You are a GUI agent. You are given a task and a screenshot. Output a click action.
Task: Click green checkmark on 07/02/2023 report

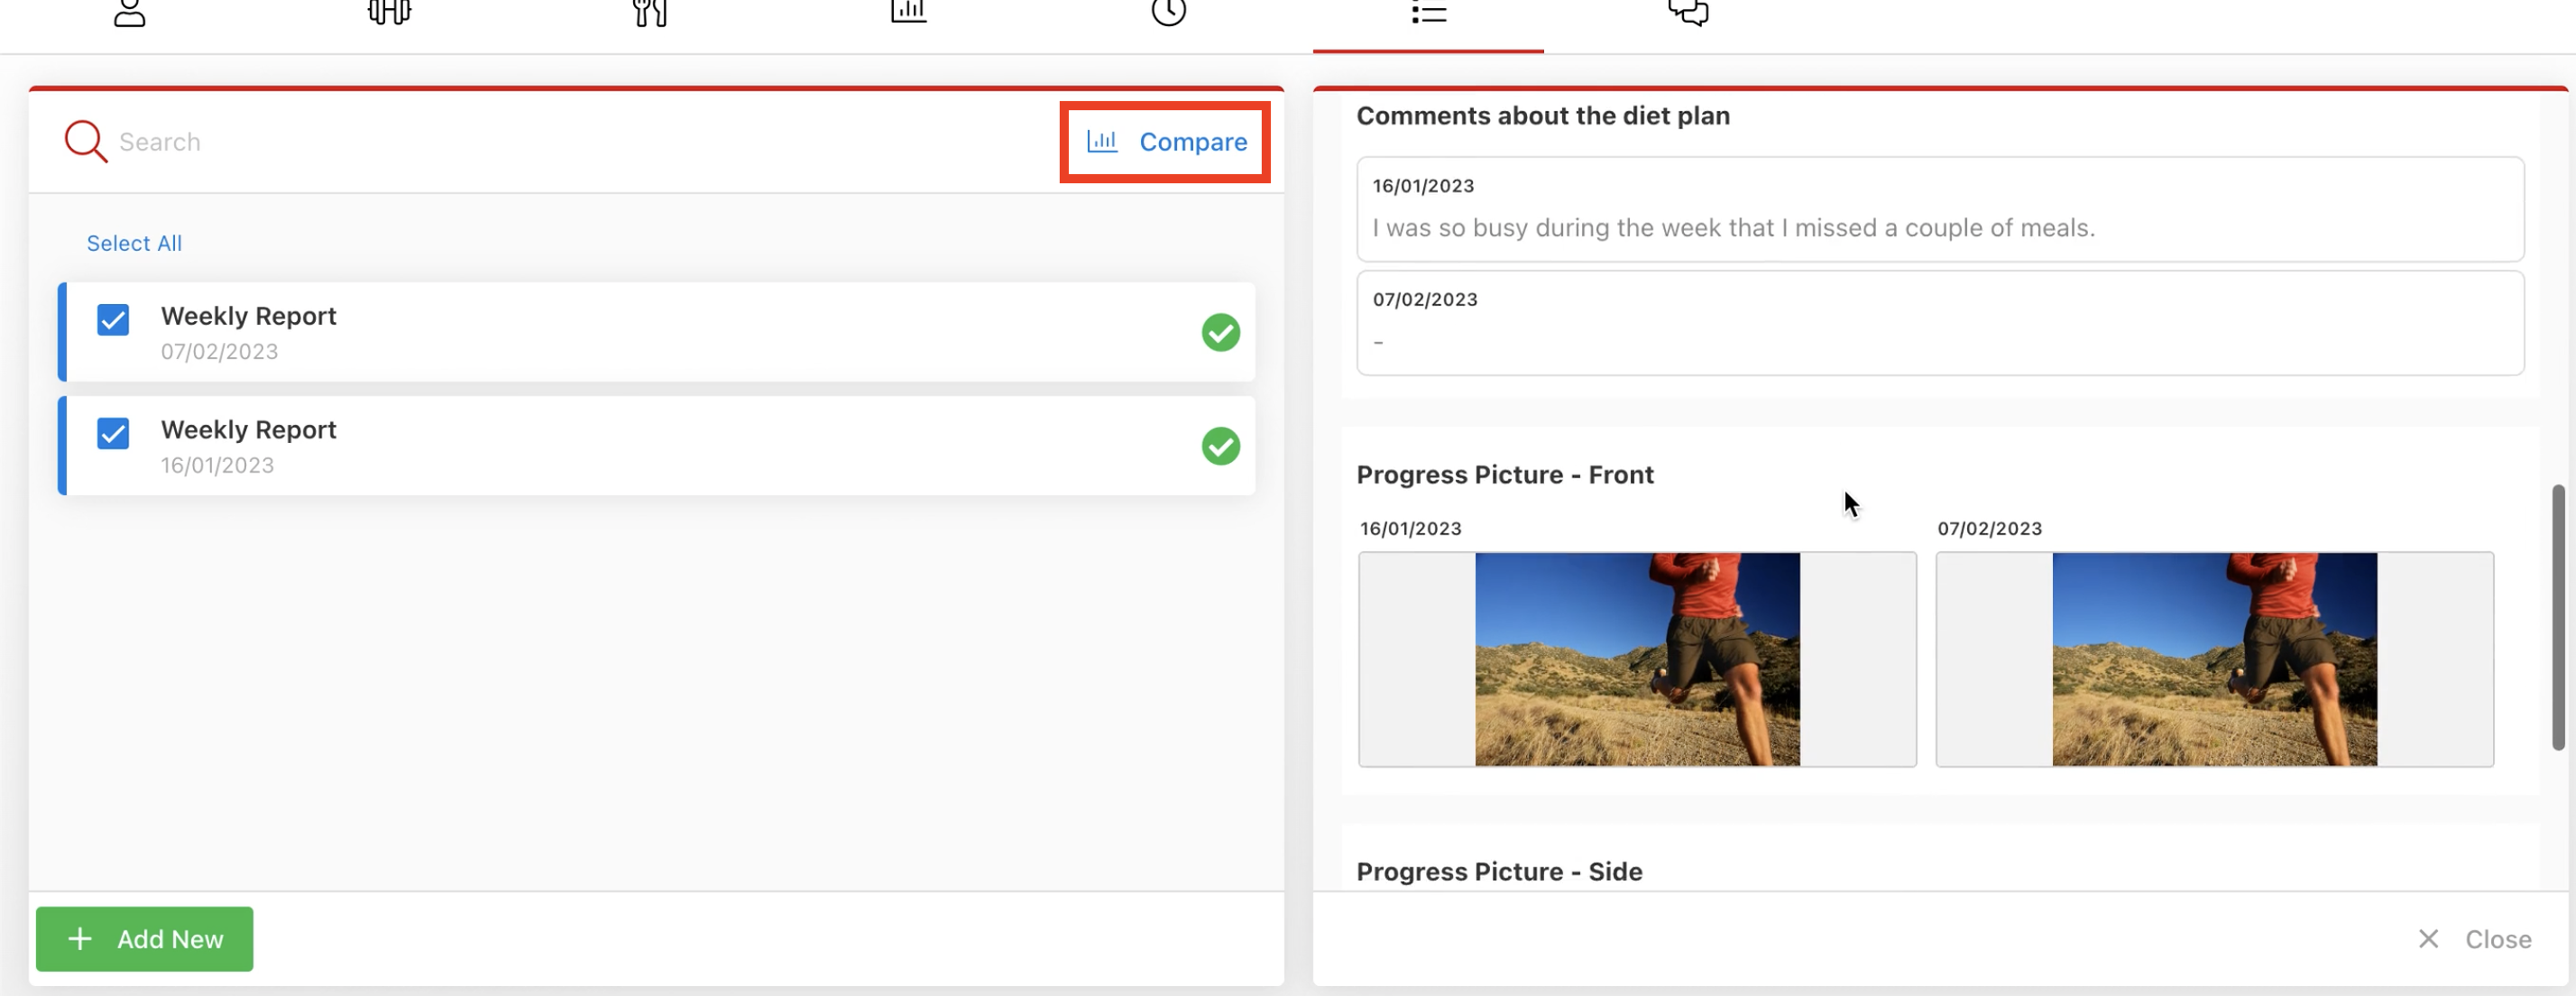coord(1221,332)
